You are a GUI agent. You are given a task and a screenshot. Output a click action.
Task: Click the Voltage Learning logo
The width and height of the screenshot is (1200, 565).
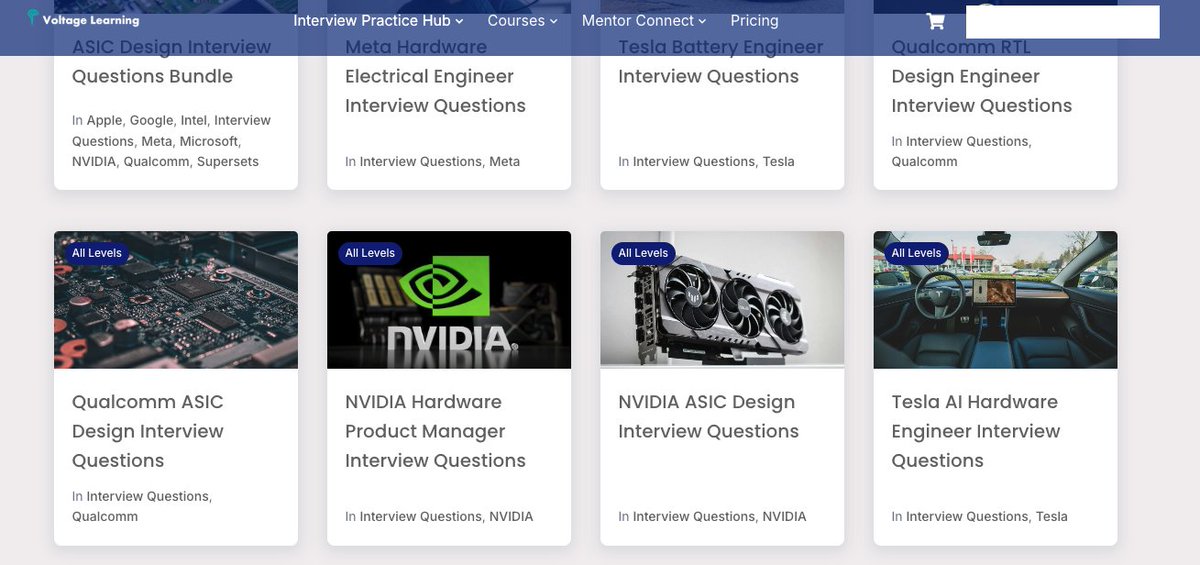pyautogui.click(x=83, y=19)
